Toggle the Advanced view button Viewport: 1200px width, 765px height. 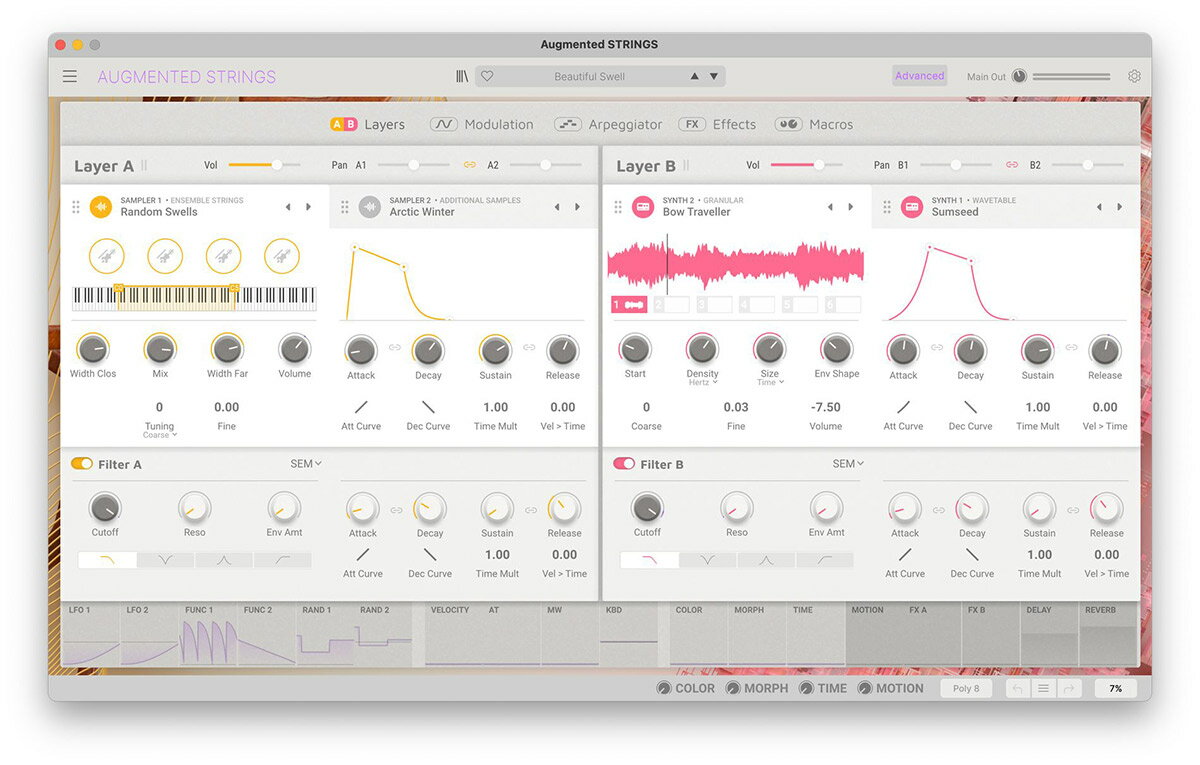pos(919,76)
